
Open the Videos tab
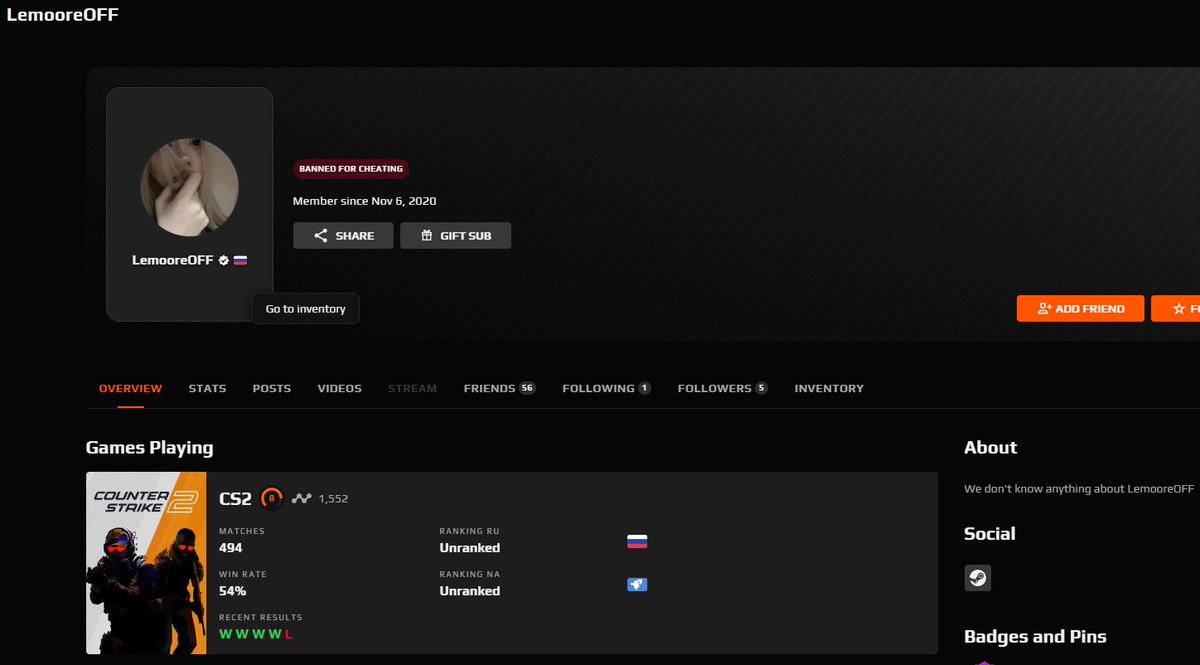[x=340, y=388]
